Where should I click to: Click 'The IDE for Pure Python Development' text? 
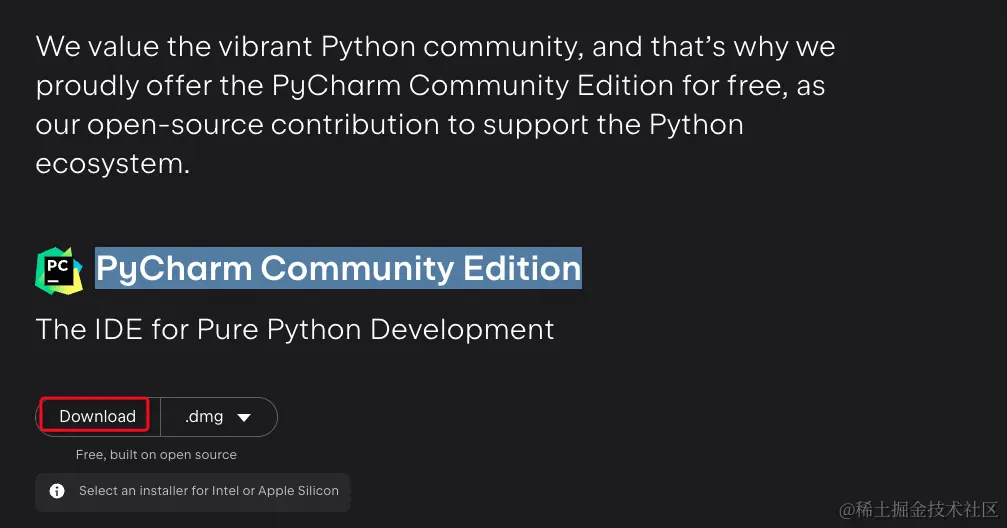(295, 330)
